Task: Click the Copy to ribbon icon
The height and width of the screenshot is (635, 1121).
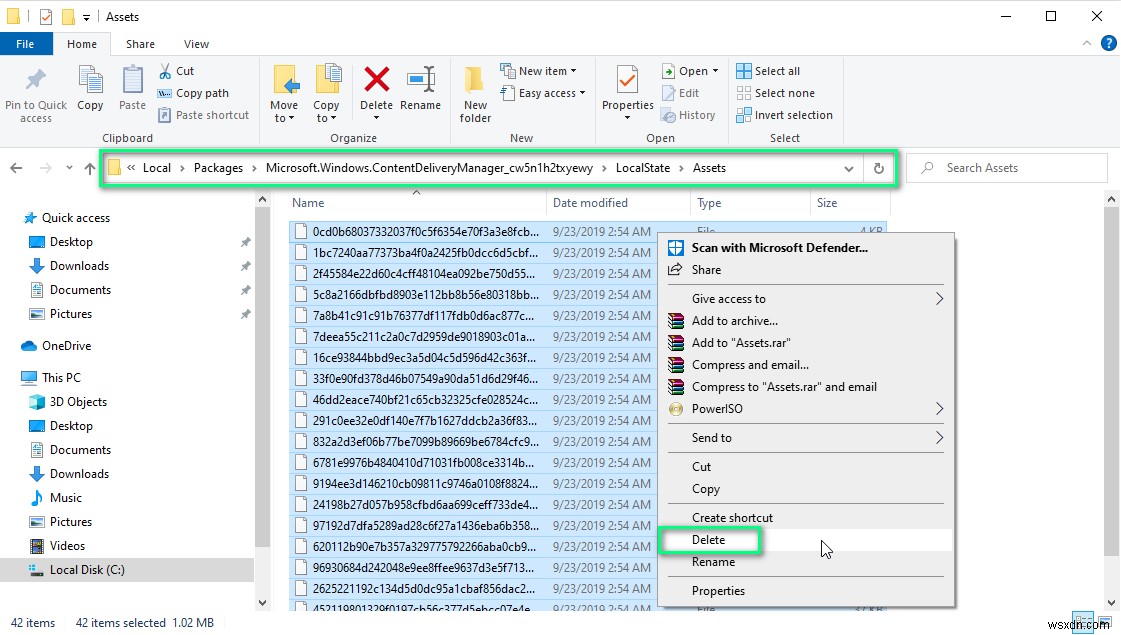Action: tap(327, 80)
